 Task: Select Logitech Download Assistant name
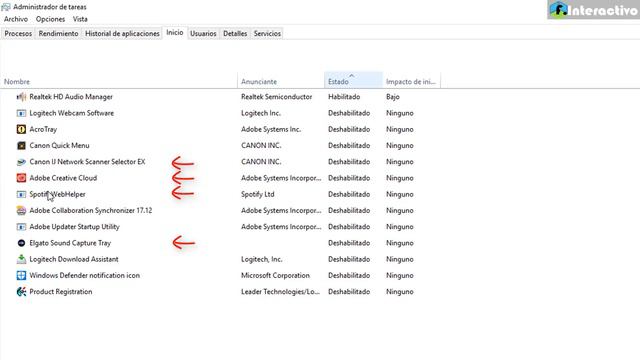(x=74, y=259)
